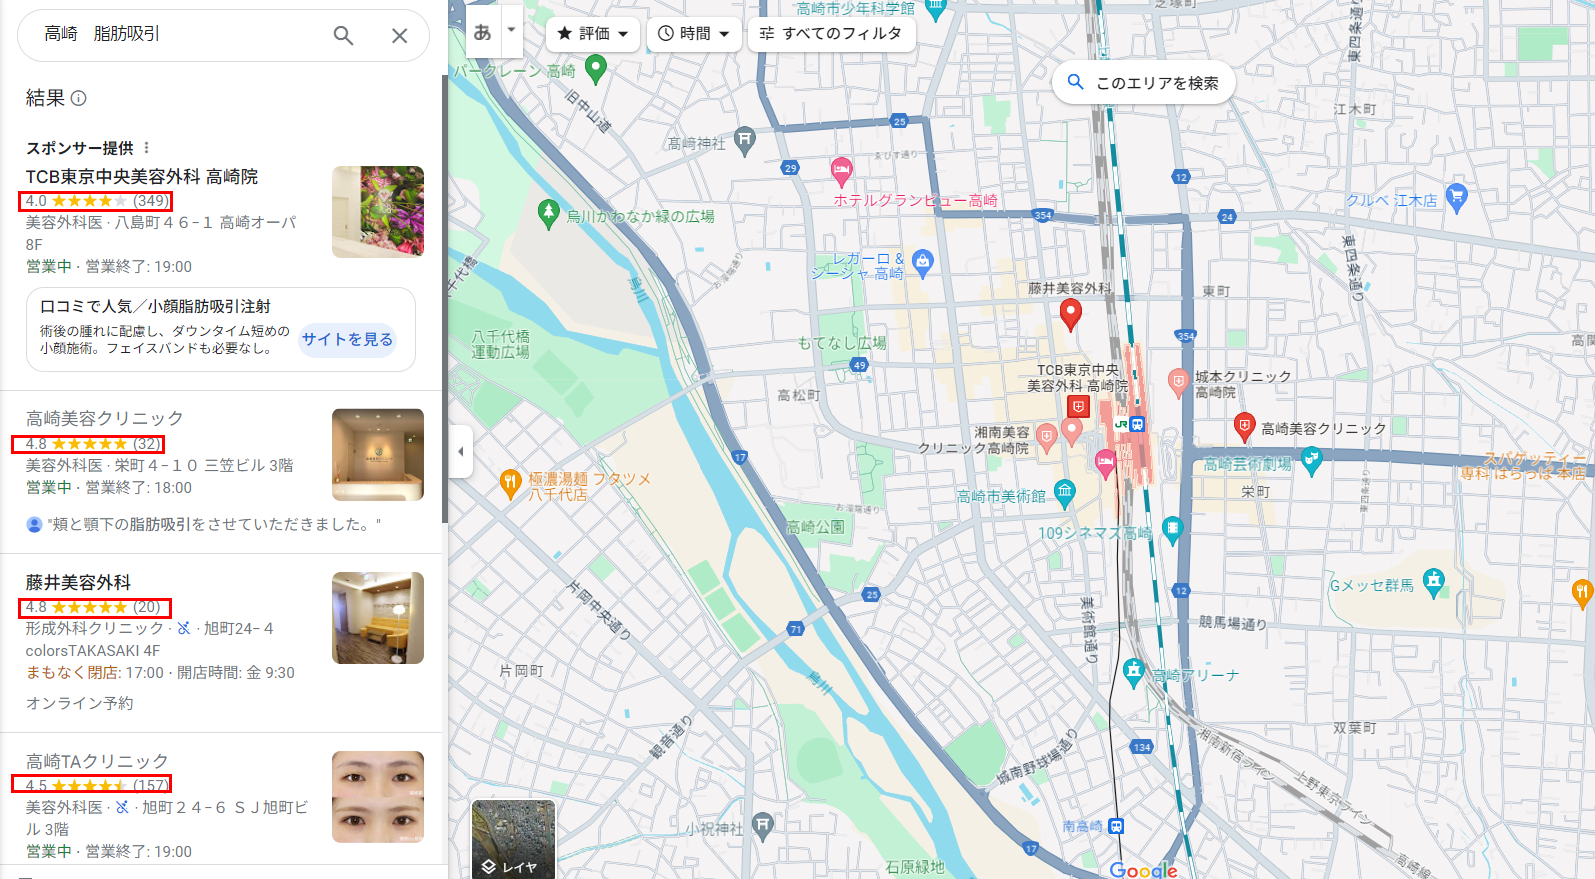Click TCB東京中央美容外科 map marker
The image size is (1595, 879).
click(1078, 406)
